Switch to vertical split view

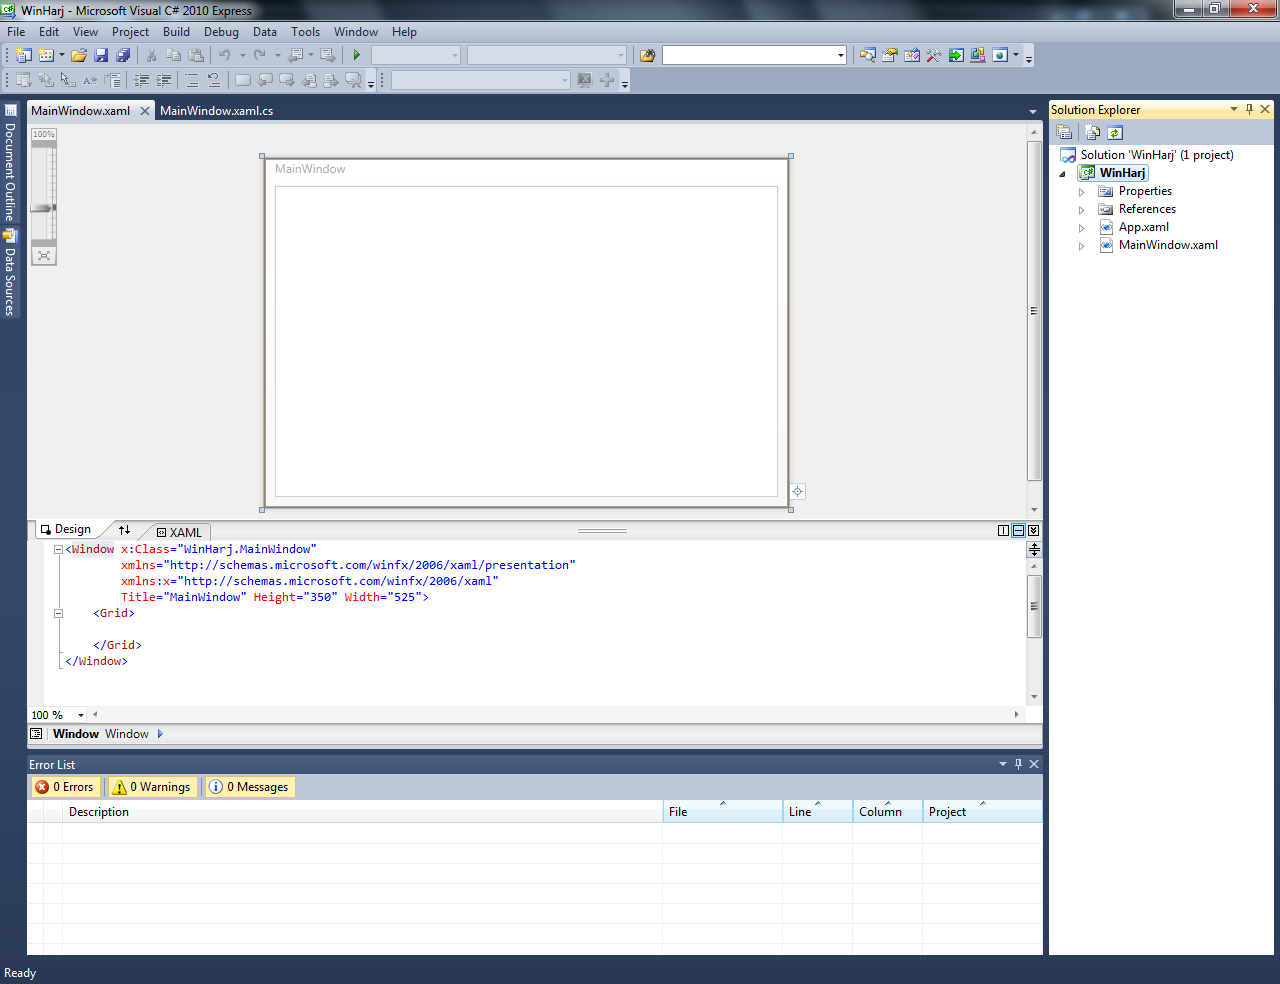click(x=1003, y=531)
